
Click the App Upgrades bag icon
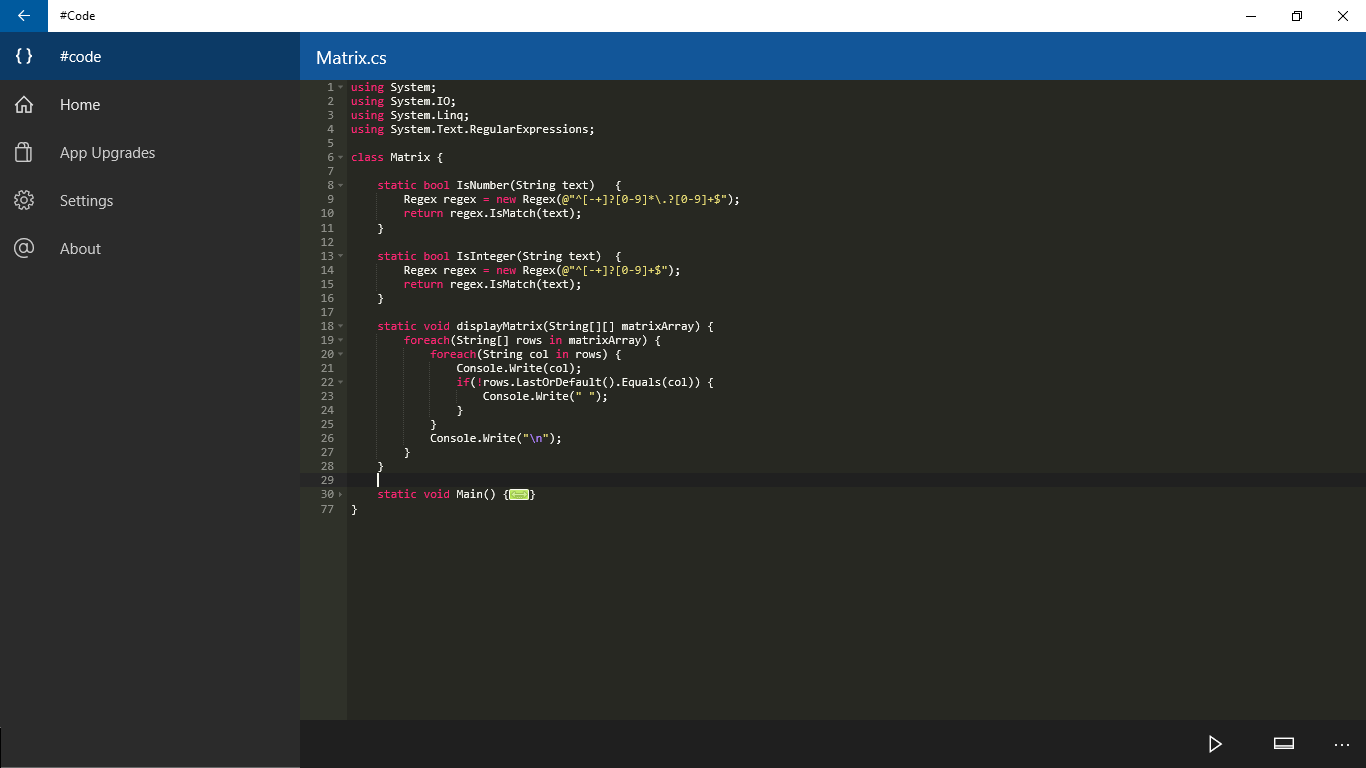24,152
